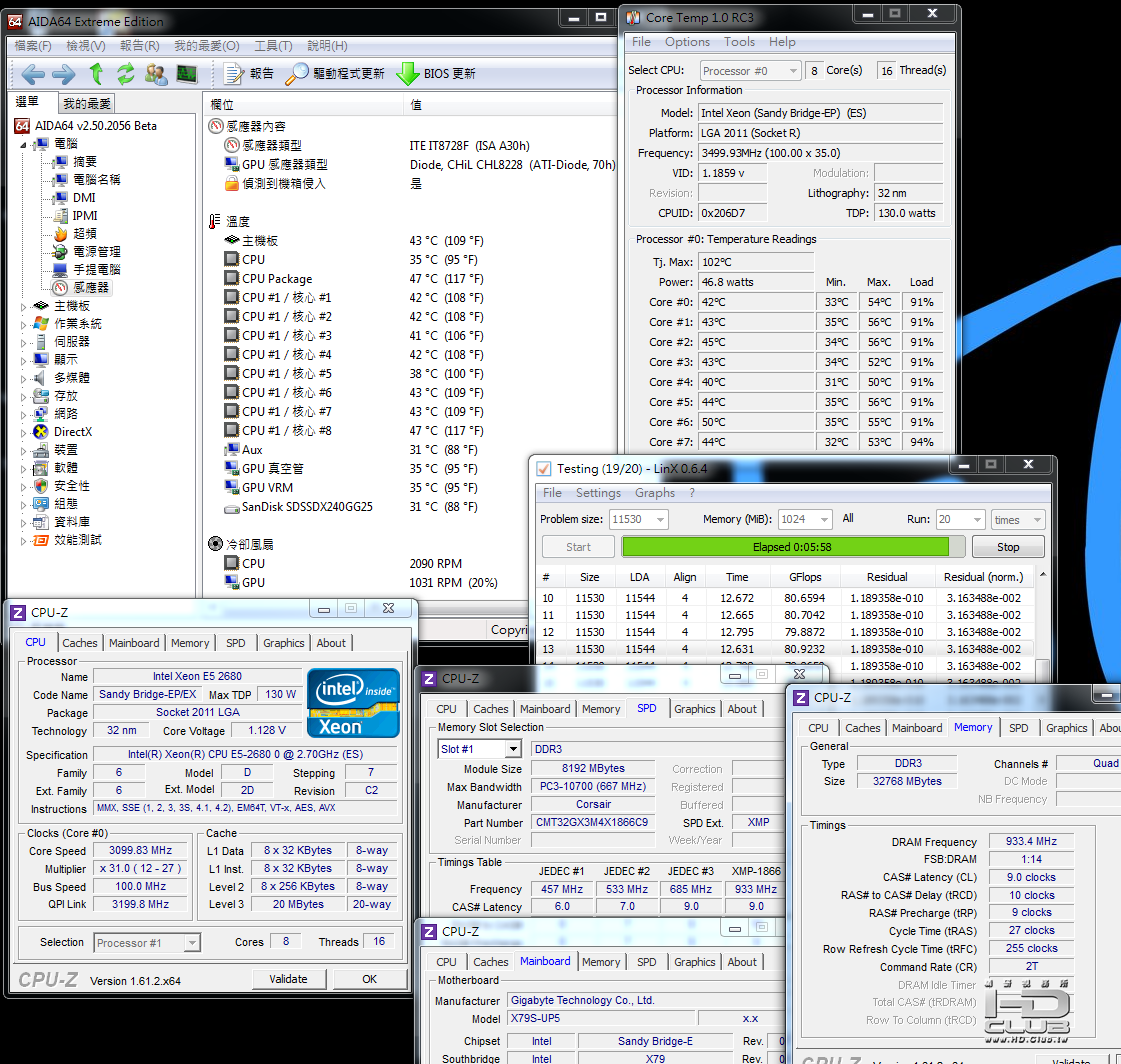Screen dimensions: 1121x1064
Task: Click the AIDA64 back arrow toolbar icon
Action: click(x=32, y=74)
